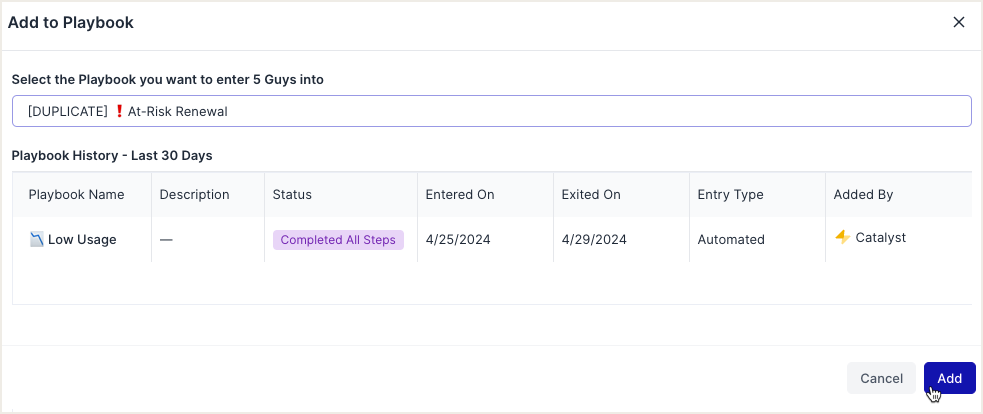Image resolution: width=983 pixels, height=414 pixels.
Task: Click the Entry Type column header
Action: click(730, 195)
